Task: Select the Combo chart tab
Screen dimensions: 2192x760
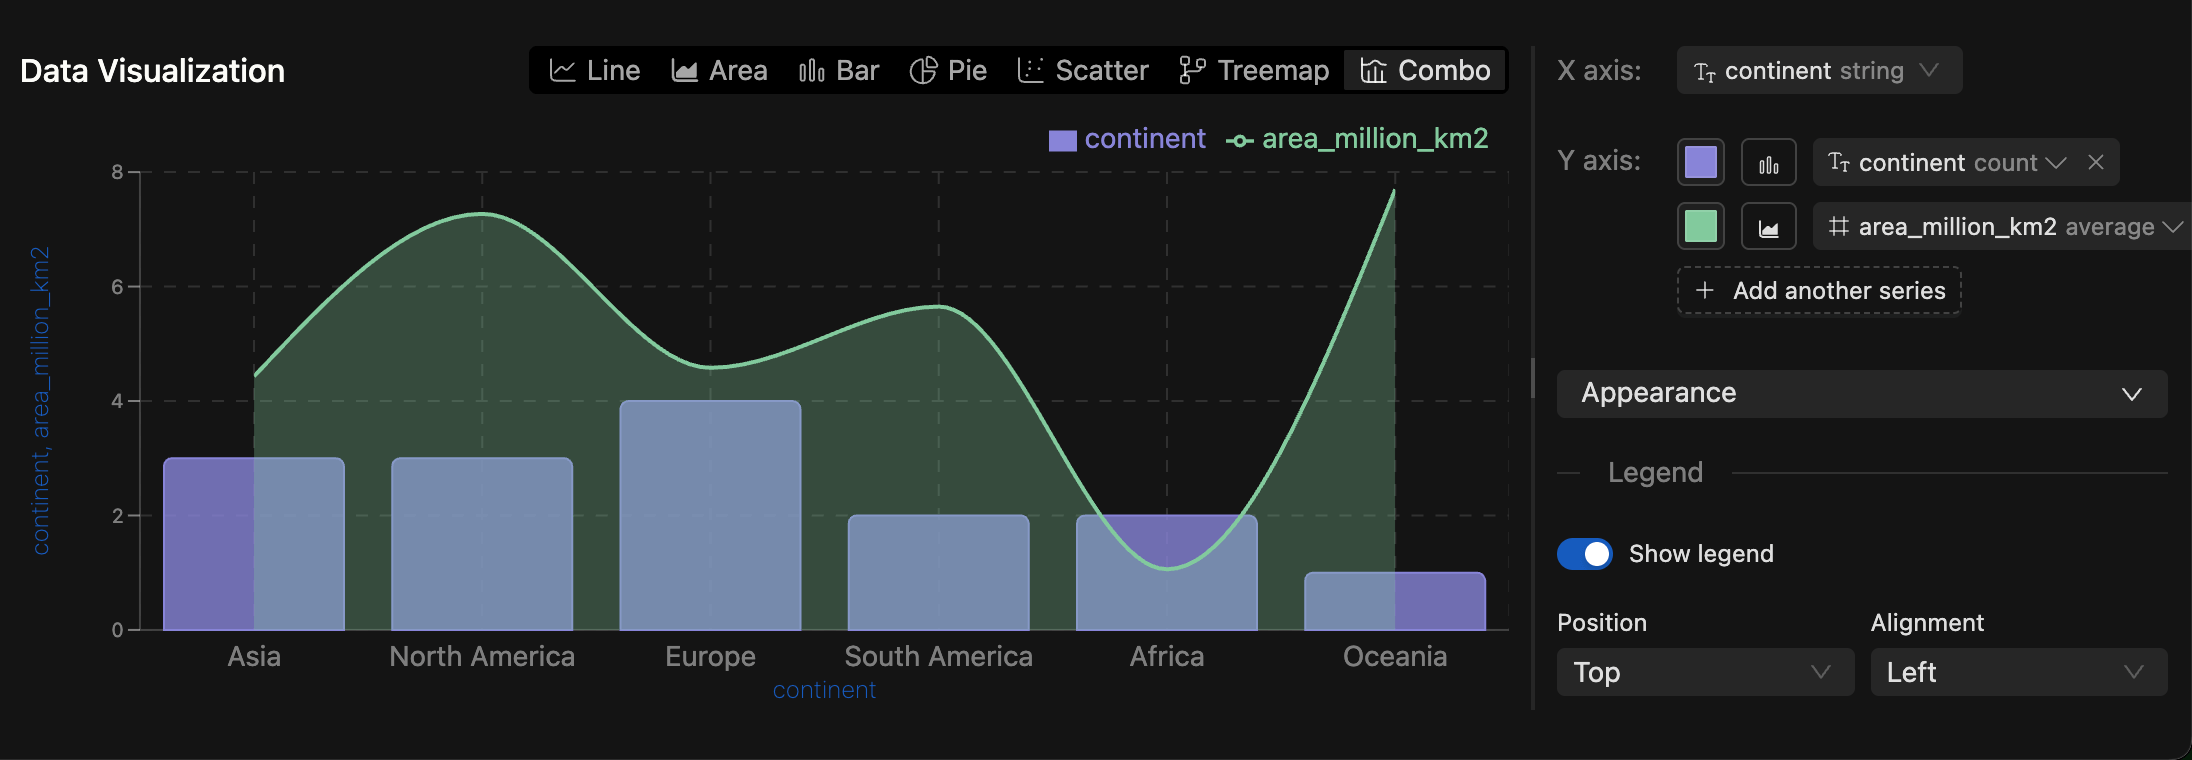Action: [1425, 70]
